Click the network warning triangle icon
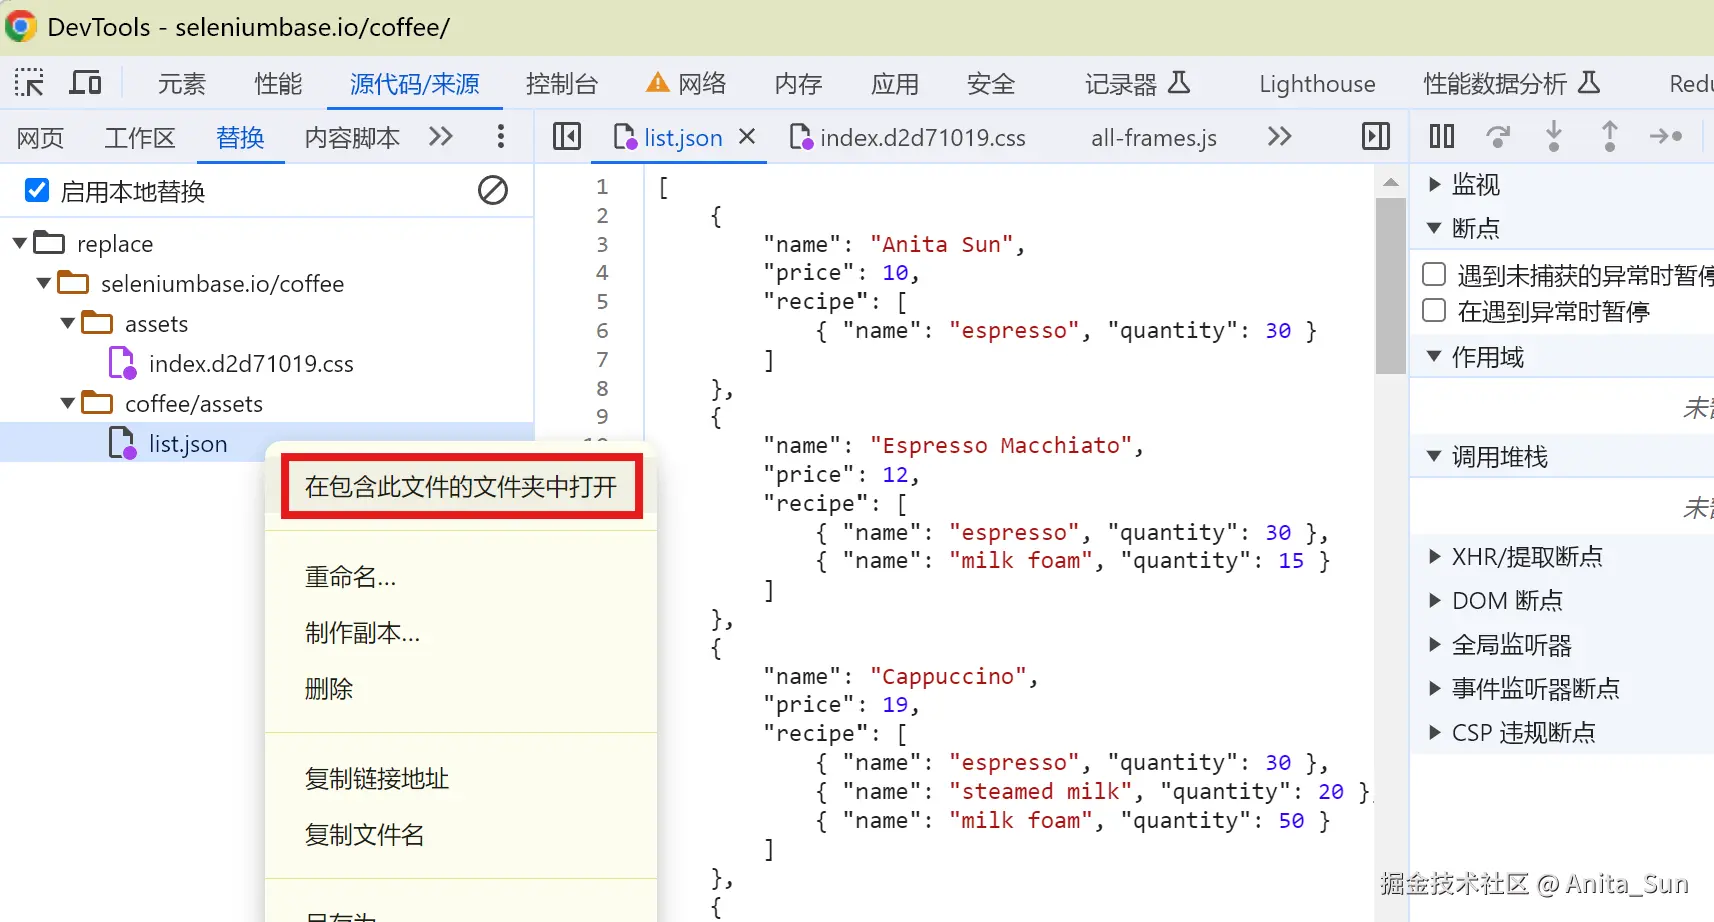Screen dimensions: 1714x922 [657, 83]
